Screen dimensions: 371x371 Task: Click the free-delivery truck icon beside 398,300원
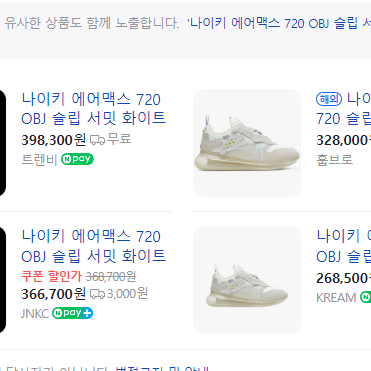pos(97,140)
